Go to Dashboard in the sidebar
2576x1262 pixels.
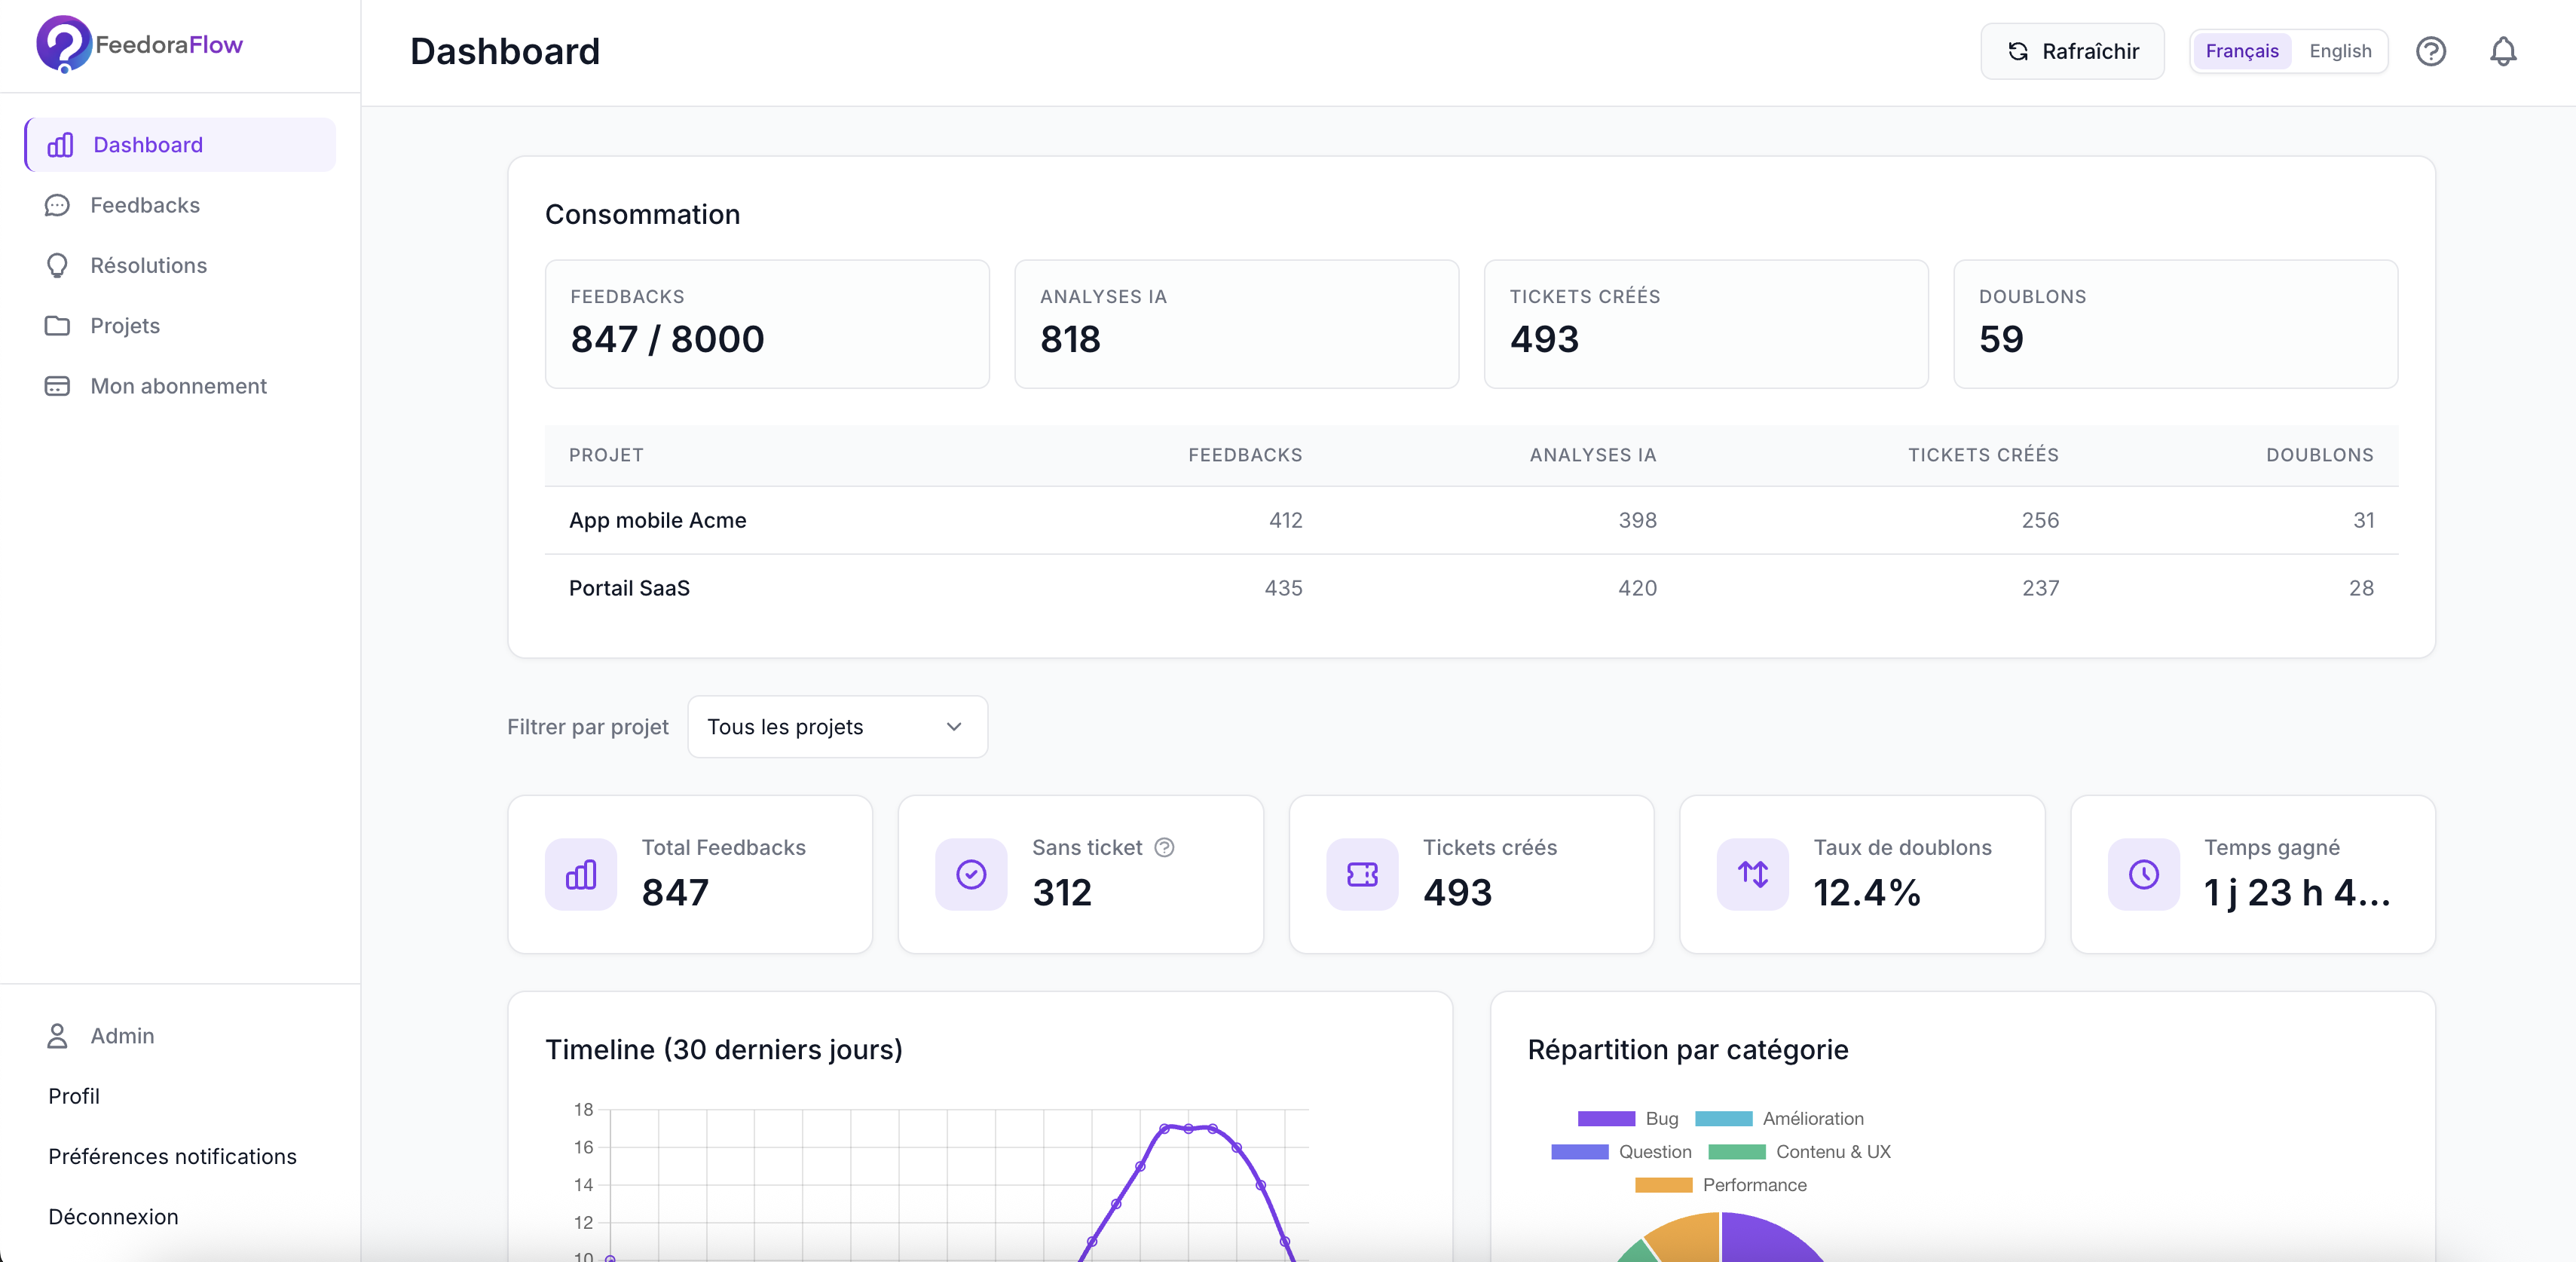[x=180, y=145]
